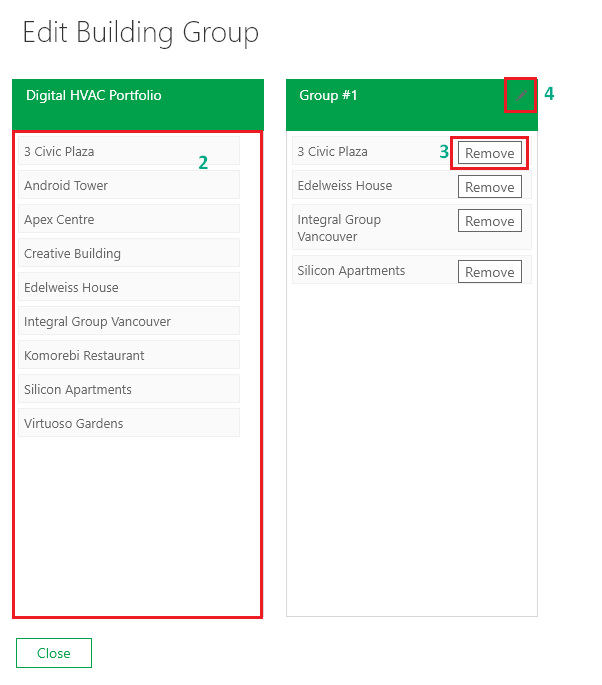The image size is (602, 685).
Task: Click 3 Civic Plaza row in Group #1
Action: [412, 151]
